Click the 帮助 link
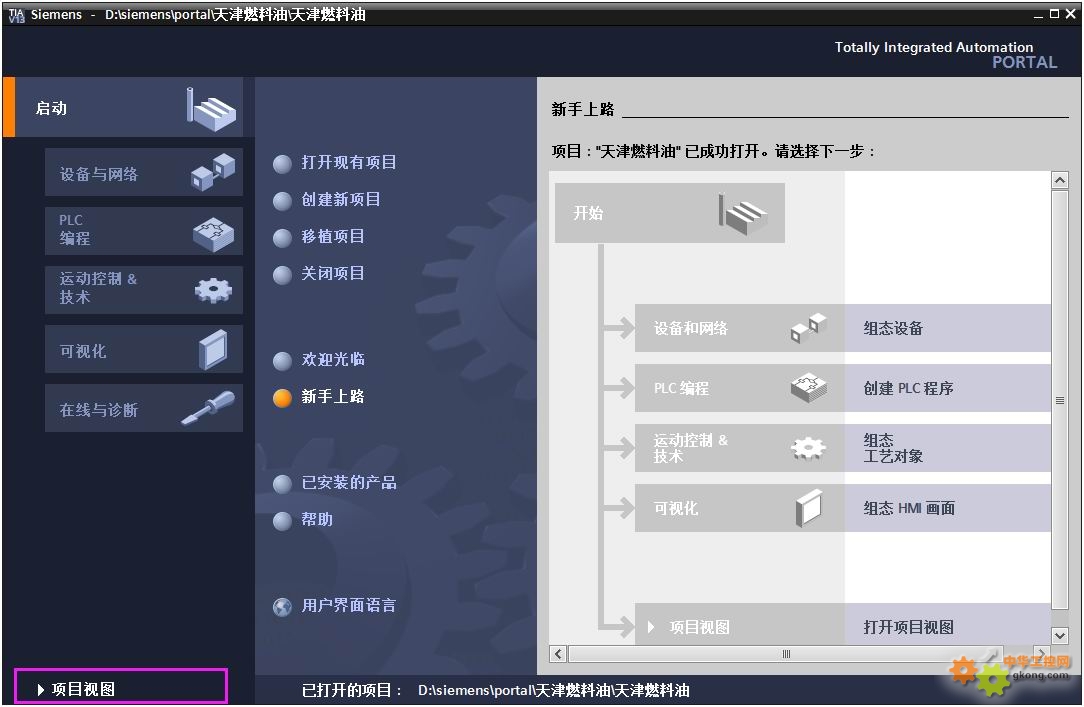Screen dimensions: 1084x707 coord(317,520)
